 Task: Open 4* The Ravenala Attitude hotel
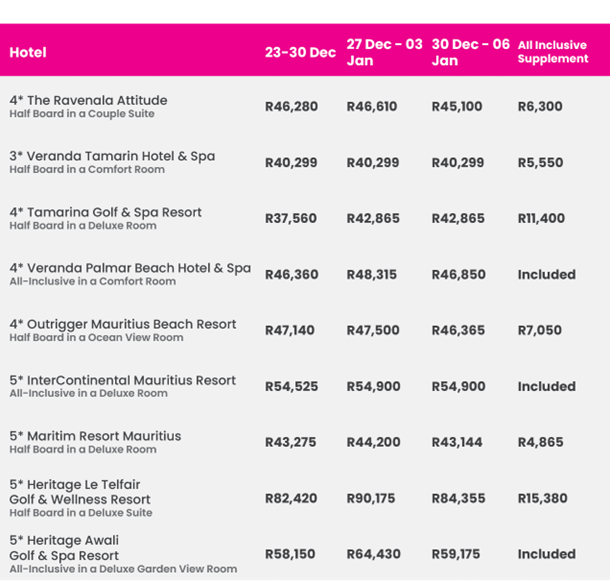tap(88, 100)
